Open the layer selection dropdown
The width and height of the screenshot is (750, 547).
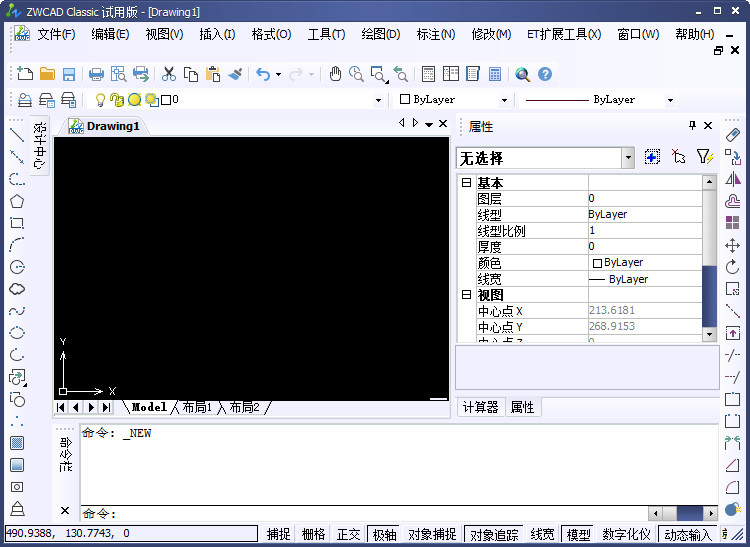pyautogui.click(x=378, y=100)
